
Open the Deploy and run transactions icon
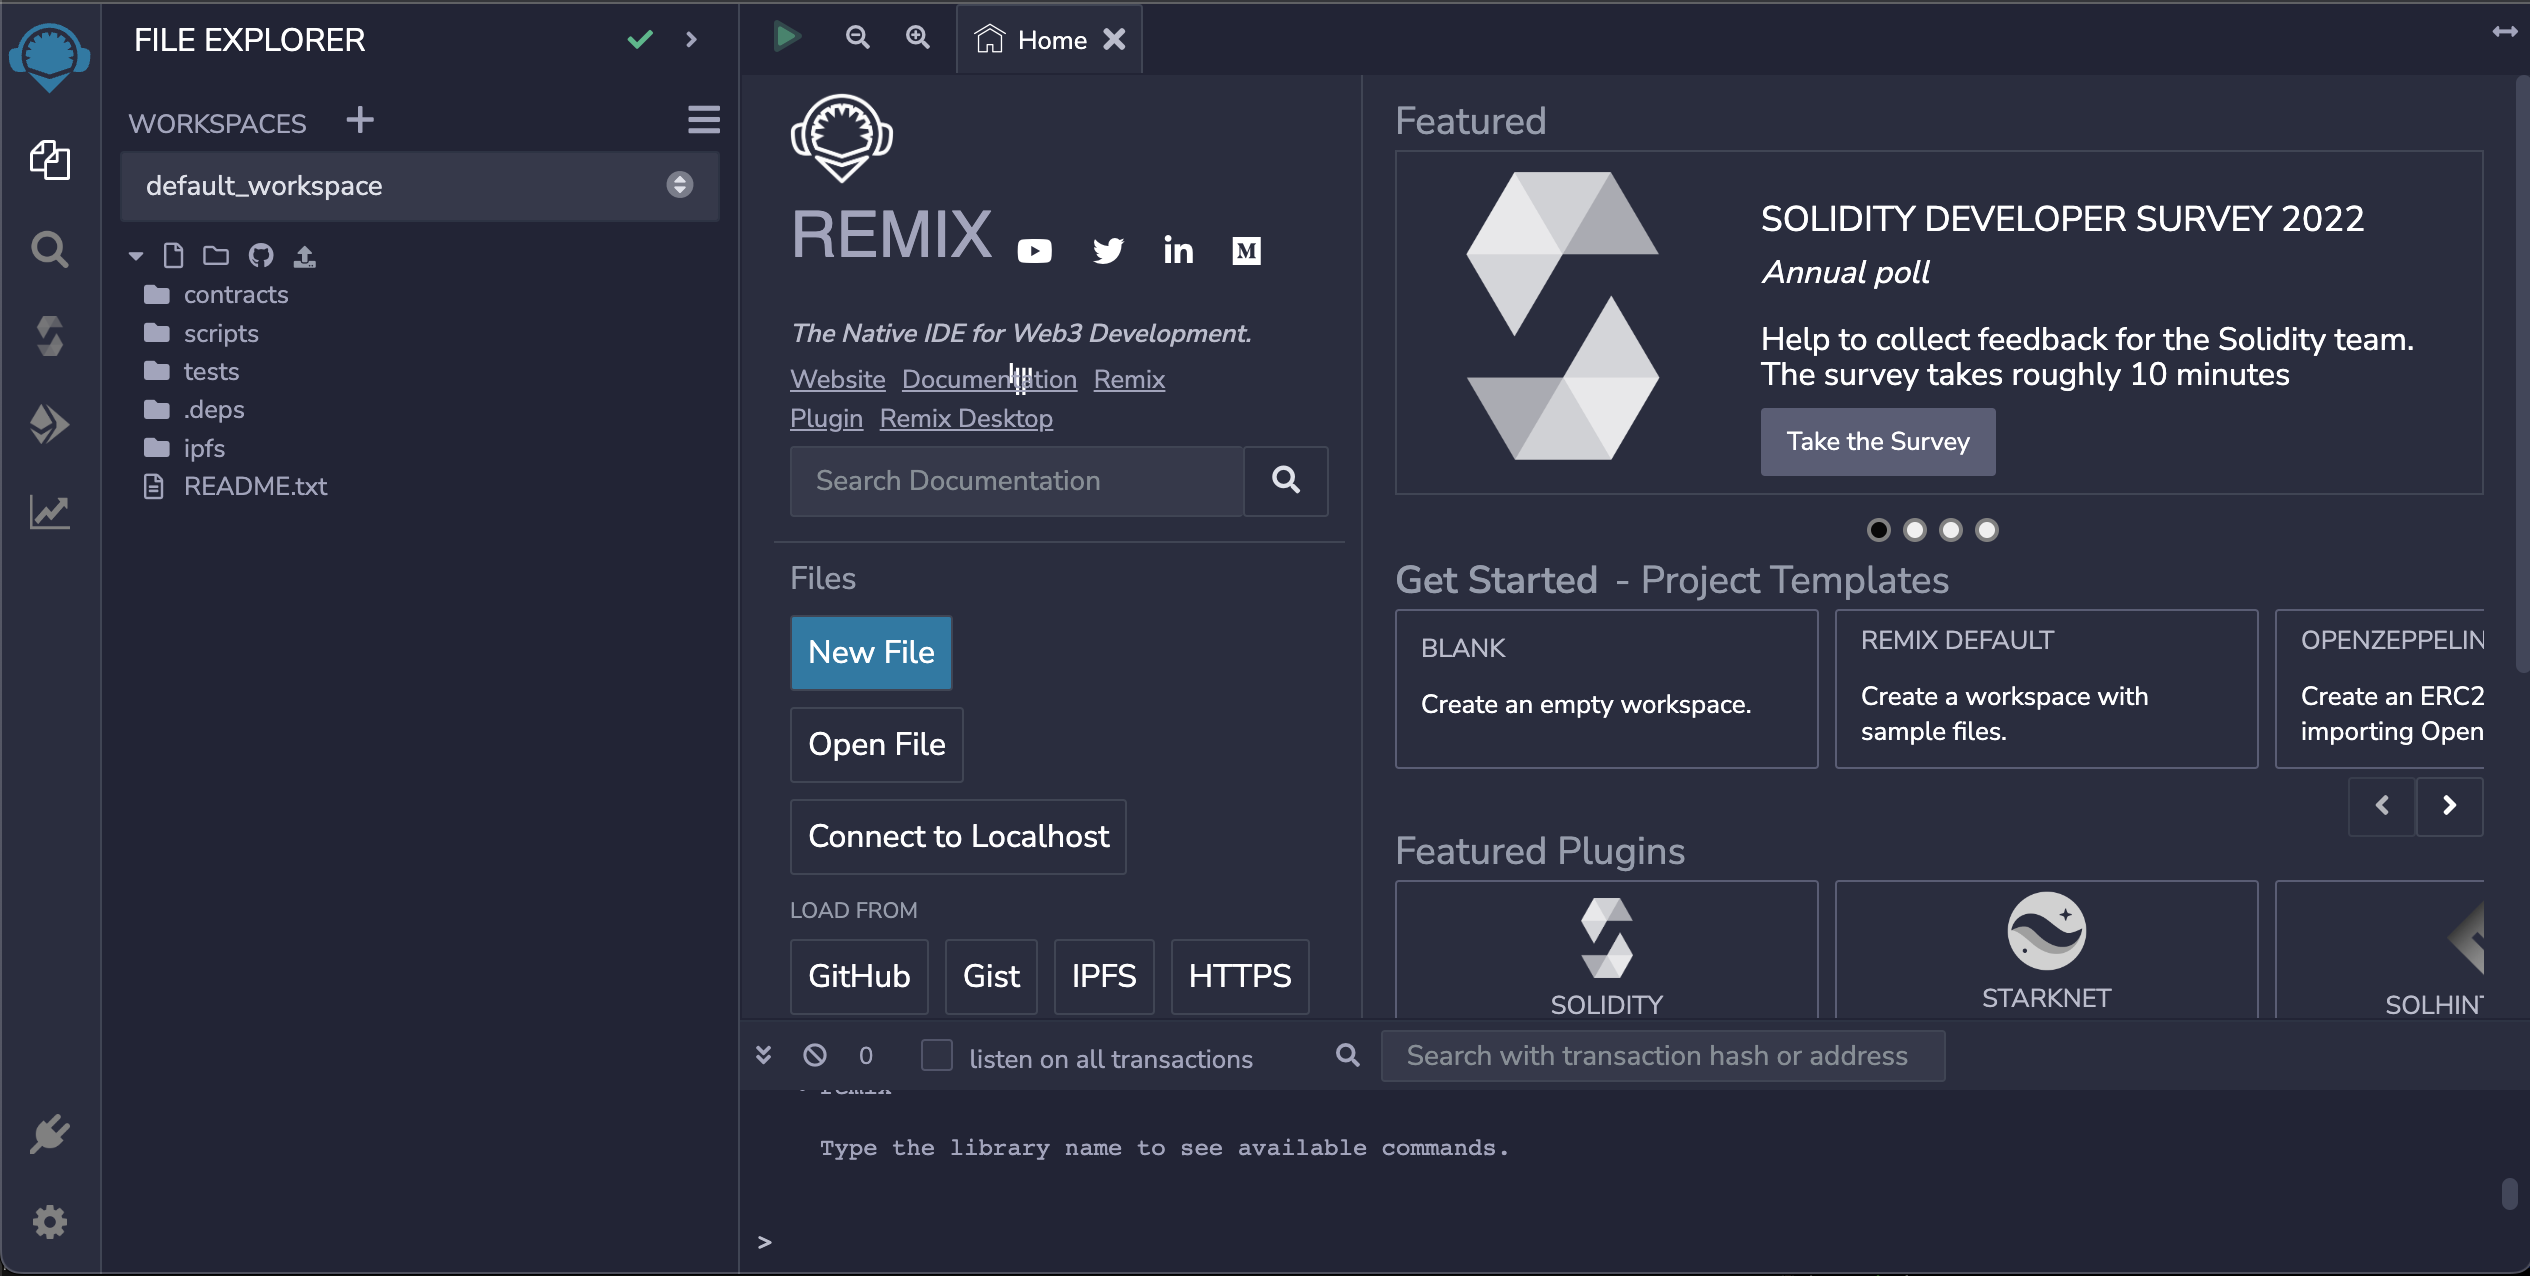coord(49,424)
